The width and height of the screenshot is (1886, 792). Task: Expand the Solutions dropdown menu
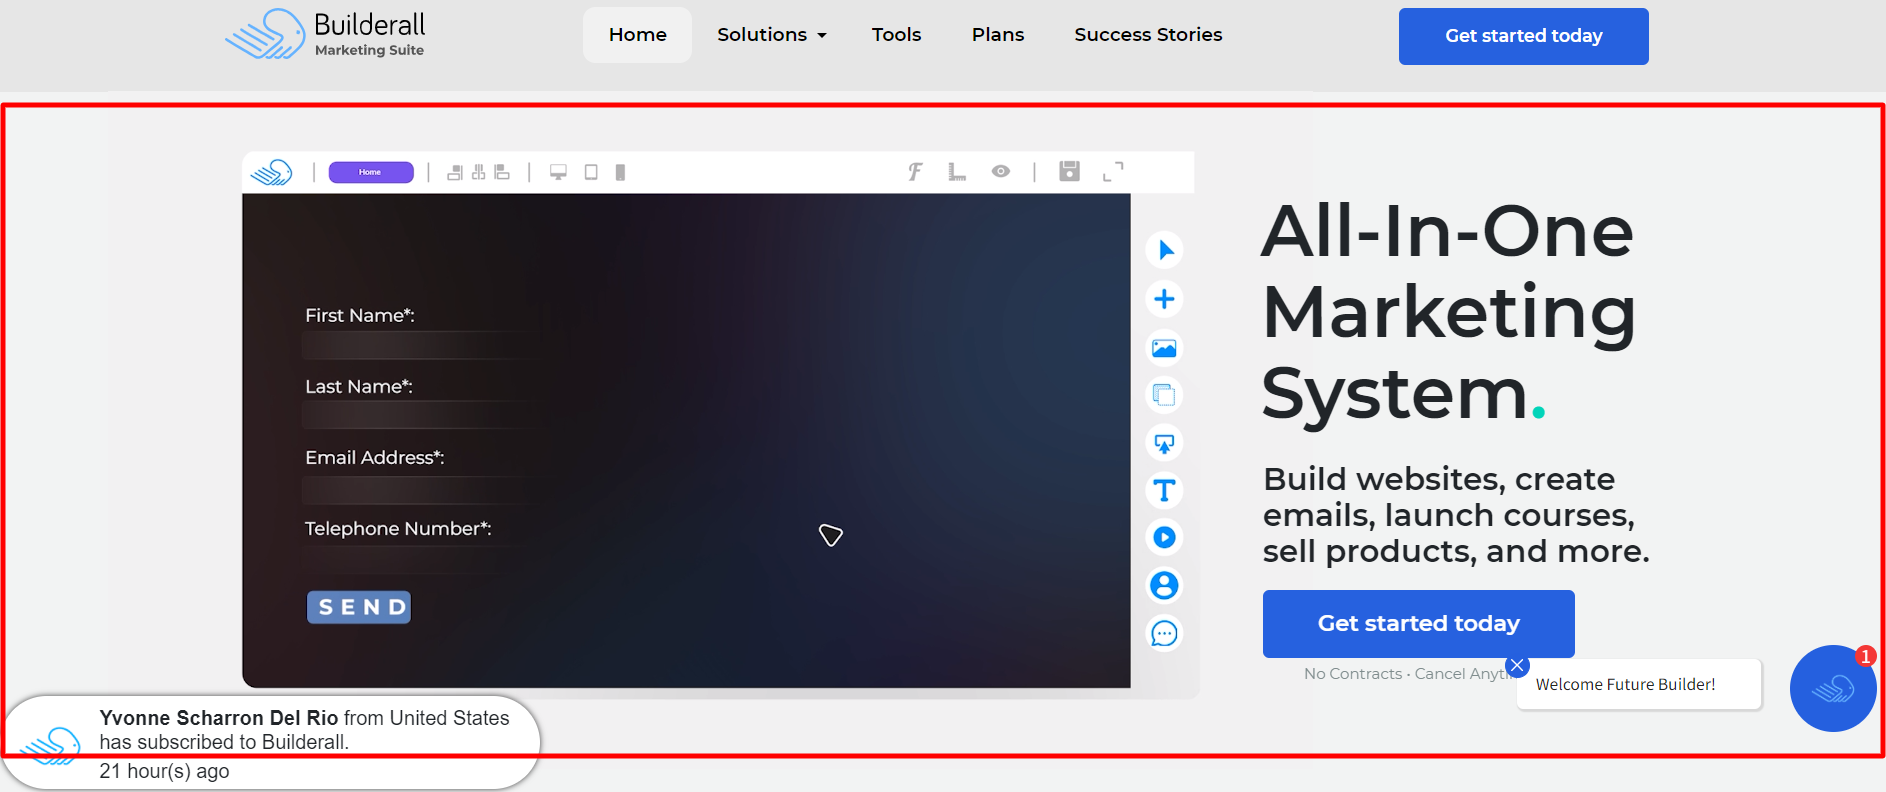[x=771, y=35]
